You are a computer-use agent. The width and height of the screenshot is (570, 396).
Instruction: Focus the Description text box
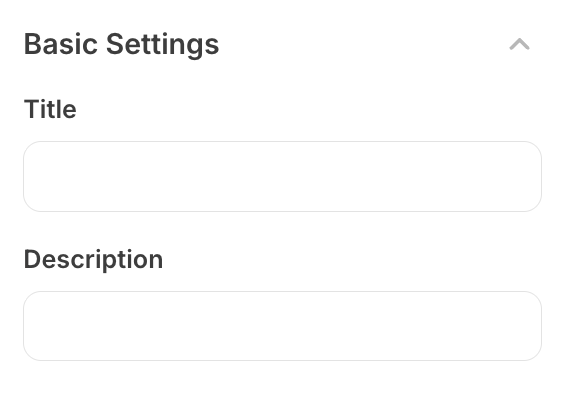(x=282, y=326)
